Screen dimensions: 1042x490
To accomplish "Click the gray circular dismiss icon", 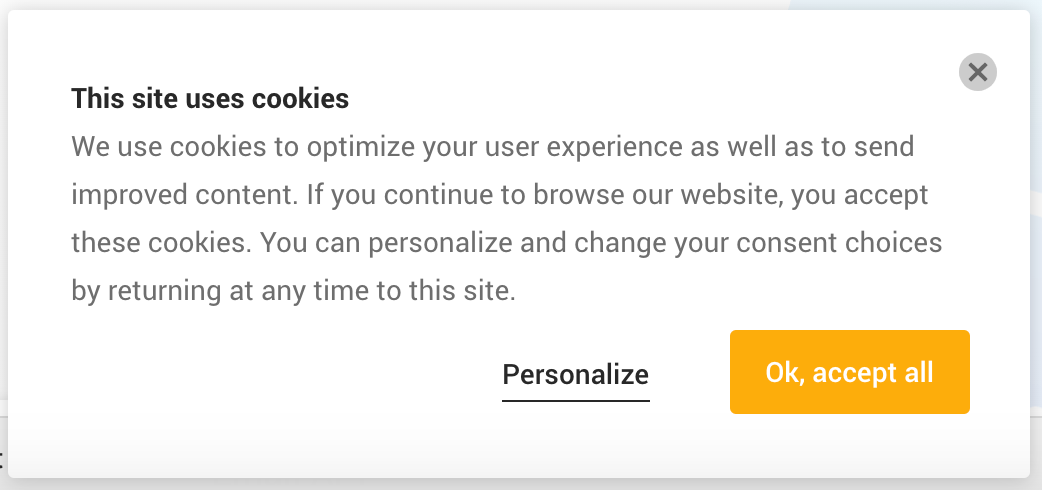I will [x=978, y=72].
